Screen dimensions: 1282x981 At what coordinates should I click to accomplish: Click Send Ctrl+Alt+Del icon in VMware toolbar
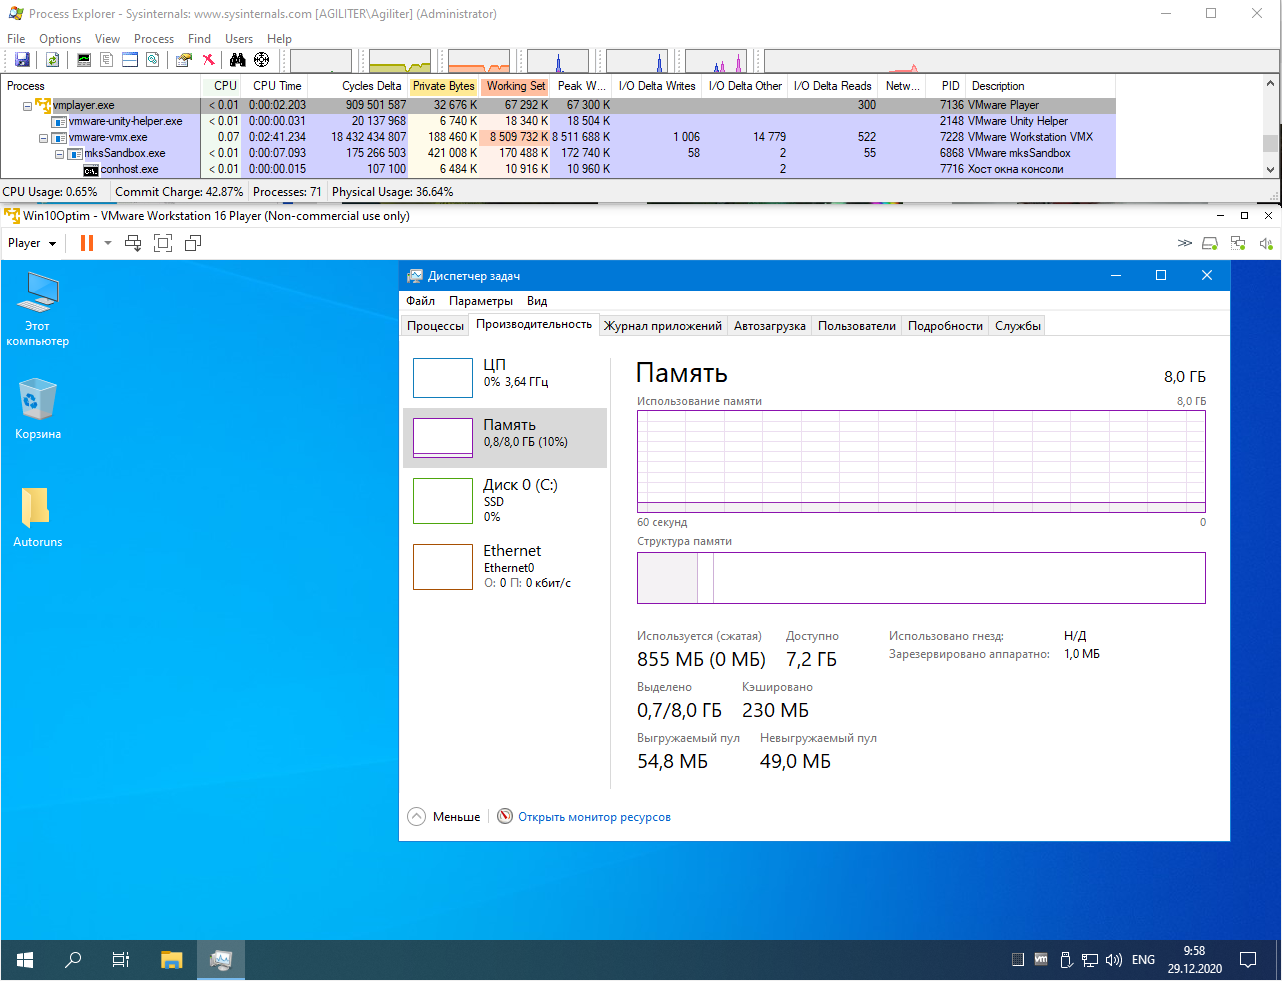coord(133,243)
